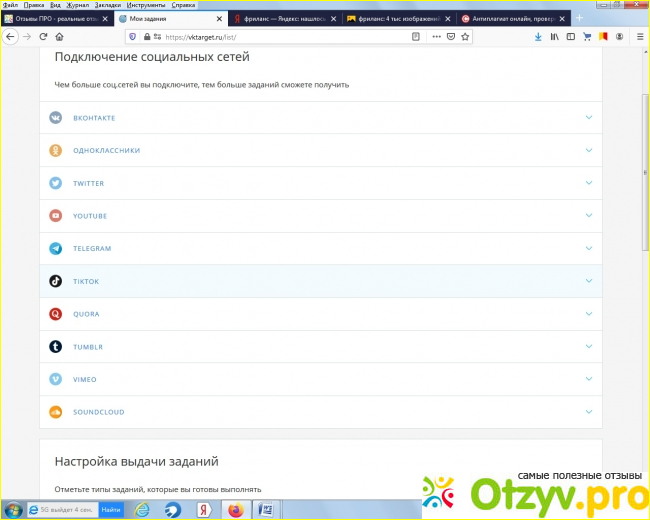Click the Tumblr network icon
The height and width of the screenshot is (520, 650).
56,346
